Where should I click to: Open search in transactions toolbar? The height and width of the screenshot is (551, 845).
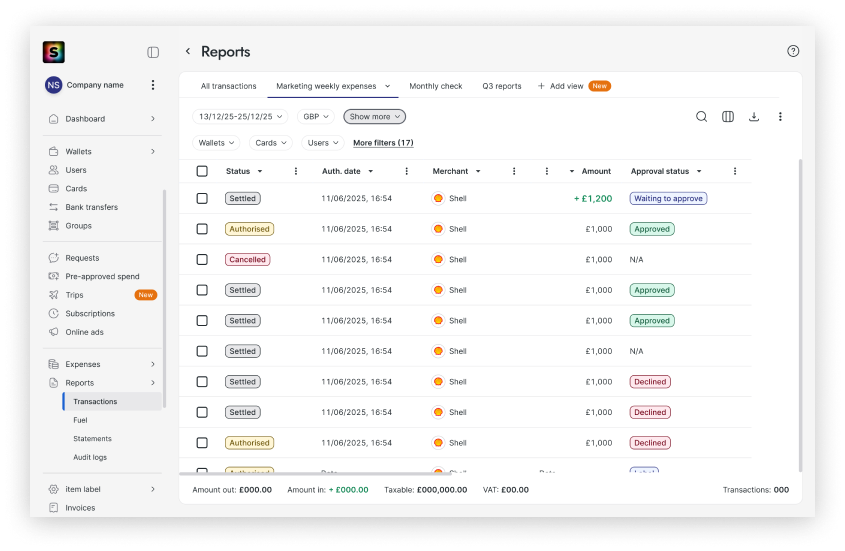701,116
